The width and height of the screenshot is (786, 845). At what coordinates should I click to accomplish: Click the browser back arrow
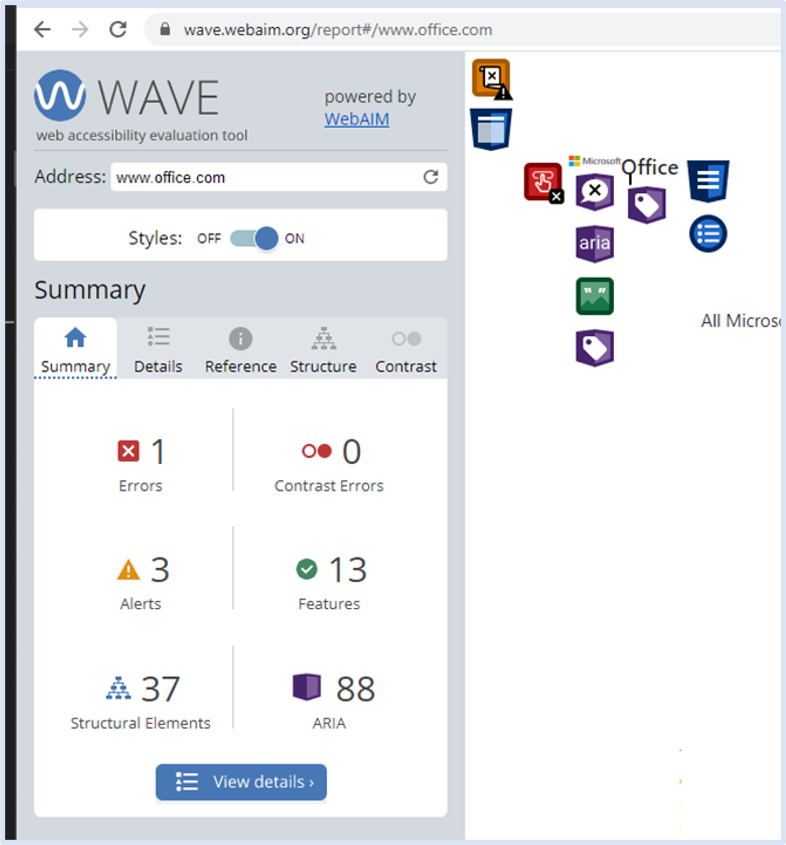(42, 29)
